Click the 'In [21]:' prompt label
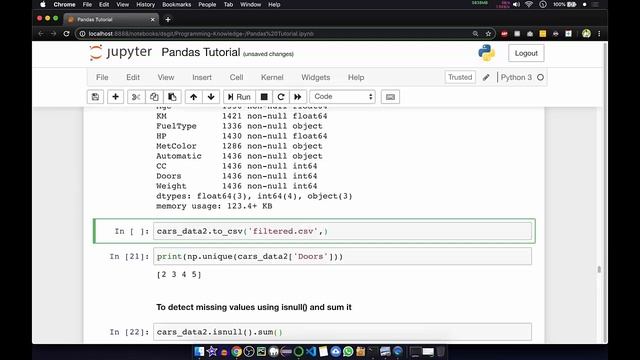The image size is (640, 360). point(129,256)
